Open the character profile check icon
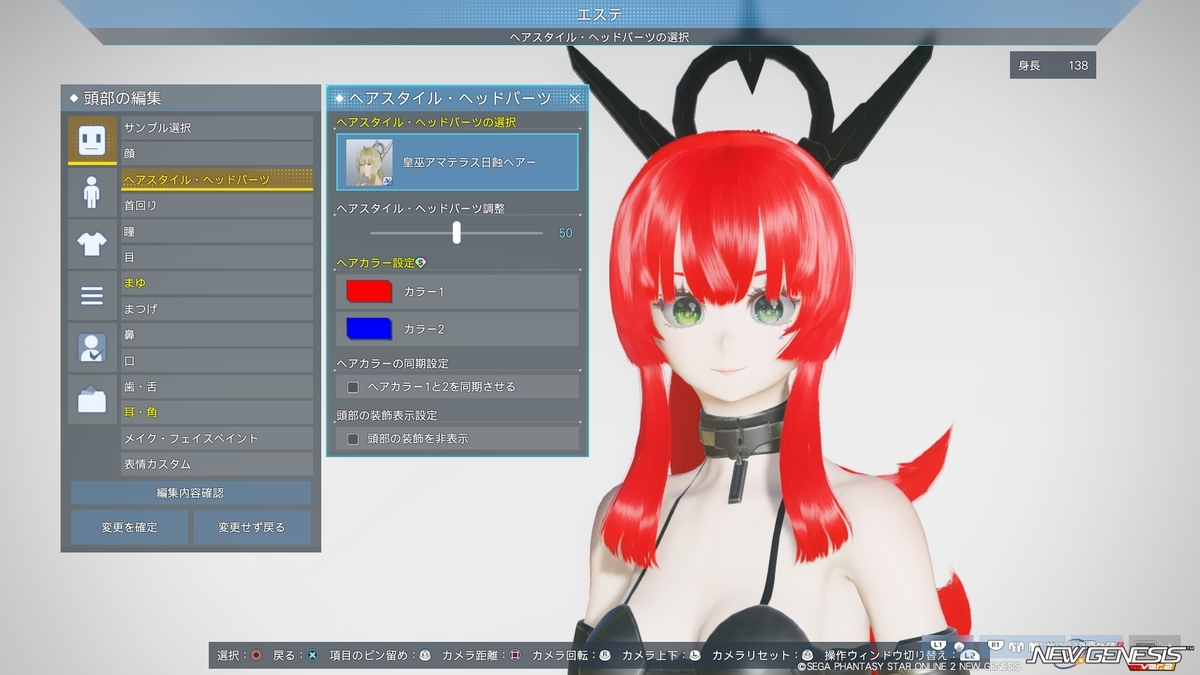The height and width of the screenshot is (675, 1200). (x=92, y=347)
